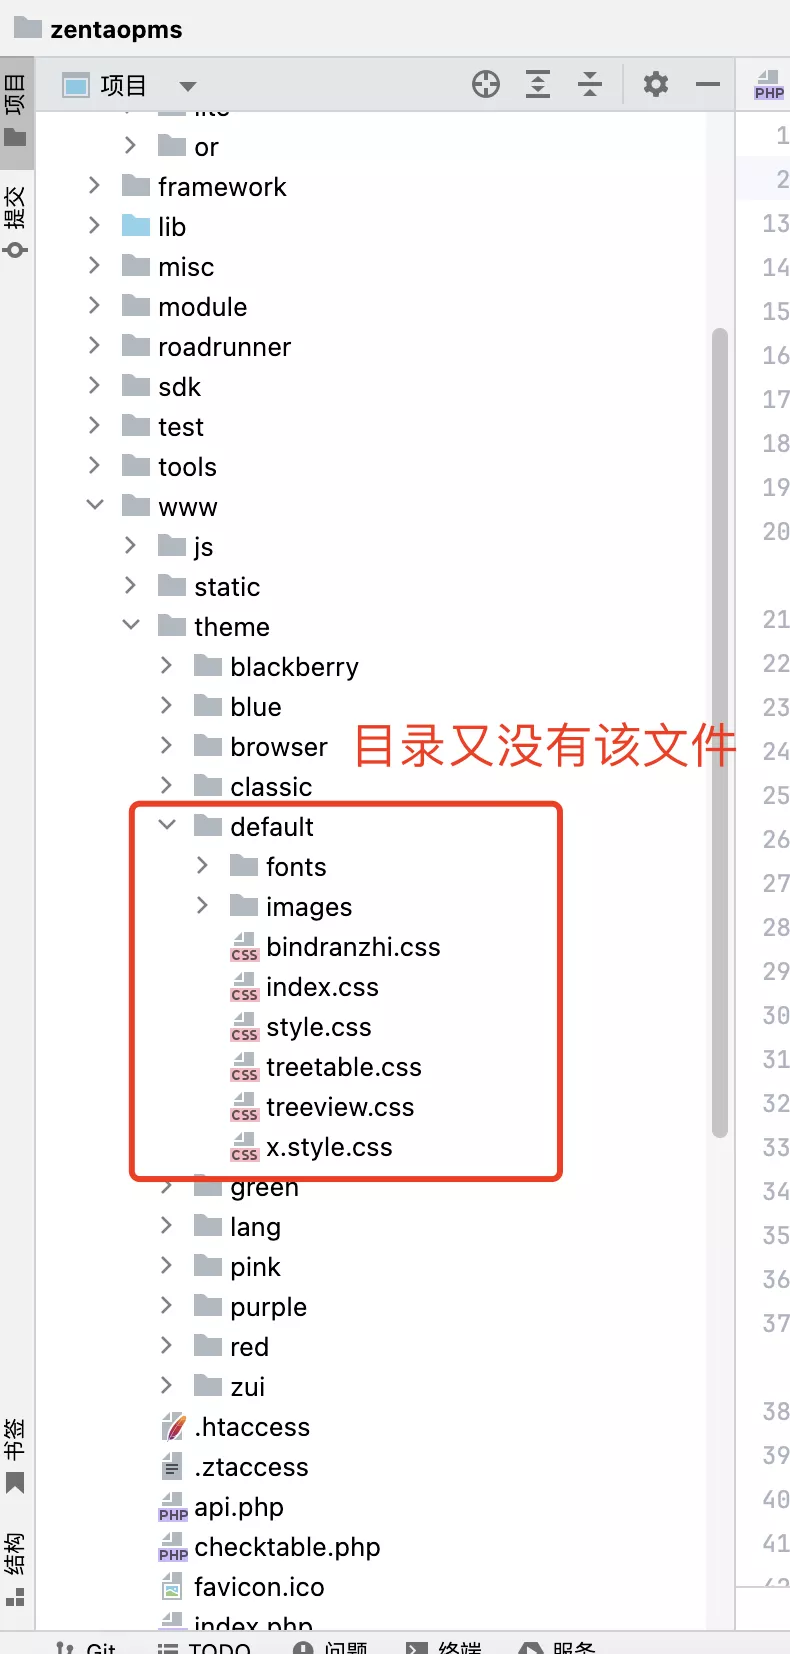Open the 书签 bookmarks side panel
The height and width of the screenshot is (1654, 790).
[x=15, y=1455]
